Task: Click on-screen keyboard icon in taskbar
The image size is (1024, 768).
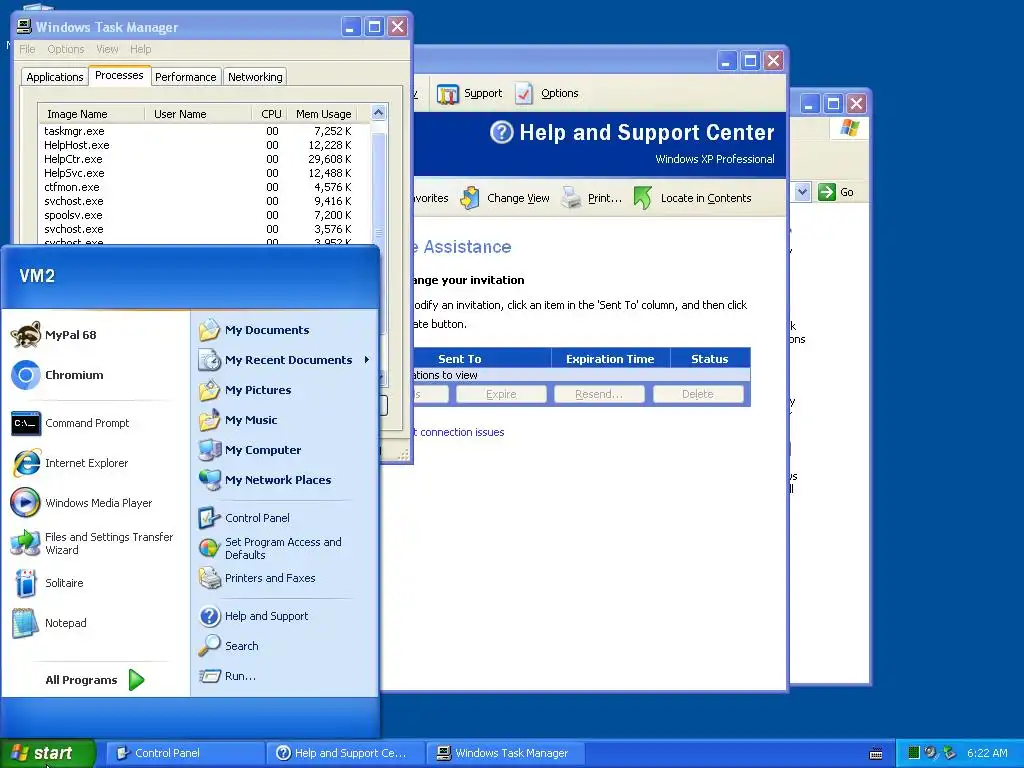Action: [876, 754]
